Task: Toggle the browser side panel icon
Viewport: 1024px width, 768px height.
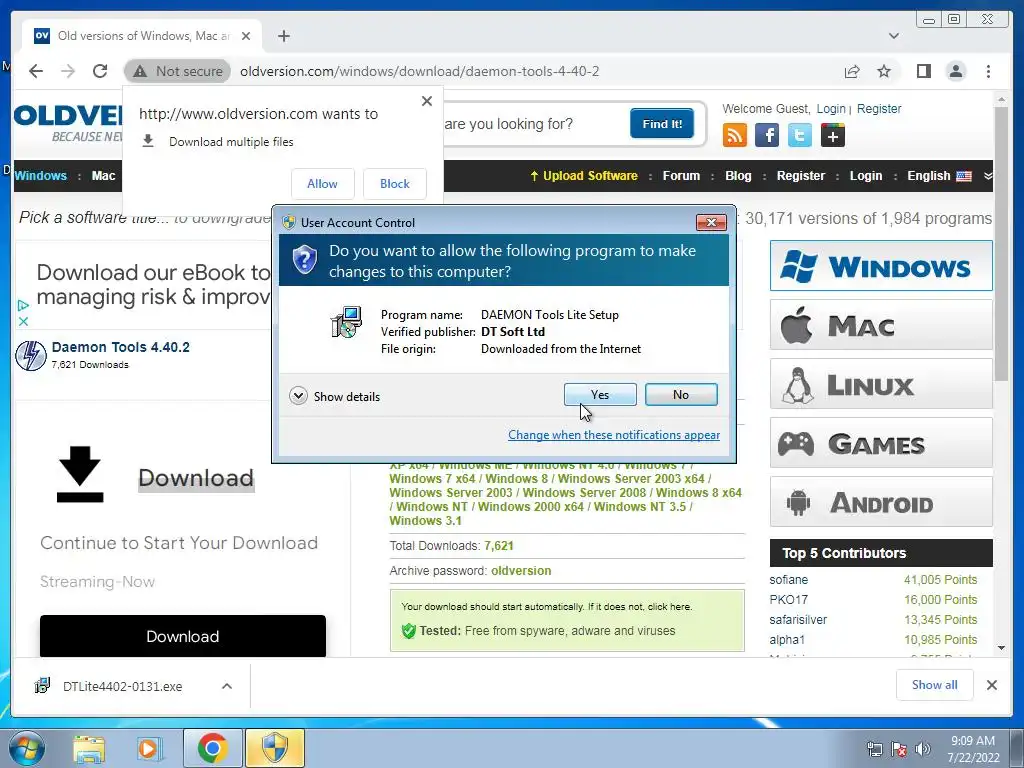Action: click(923, 71)
